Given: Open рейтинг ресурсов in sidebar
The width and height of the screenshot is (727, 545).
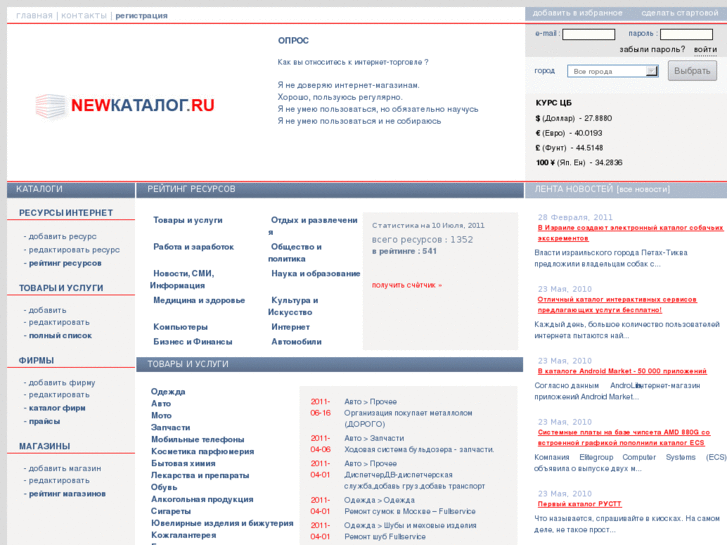Looking at the screenshot, I should pos(64,263).
